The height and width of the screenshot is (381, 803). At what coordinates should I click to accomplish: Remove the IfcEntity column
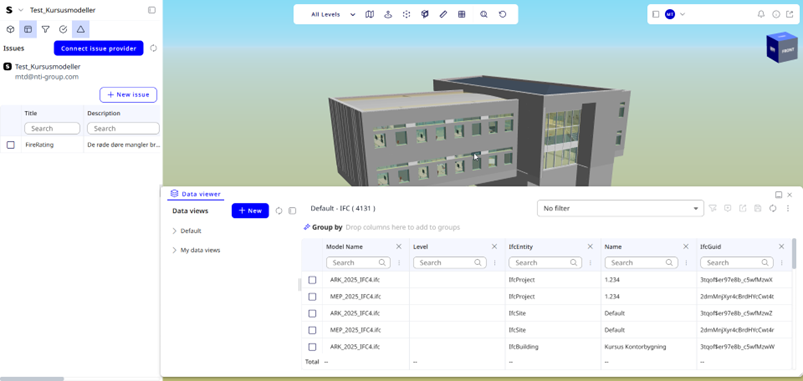coord(590,247)
